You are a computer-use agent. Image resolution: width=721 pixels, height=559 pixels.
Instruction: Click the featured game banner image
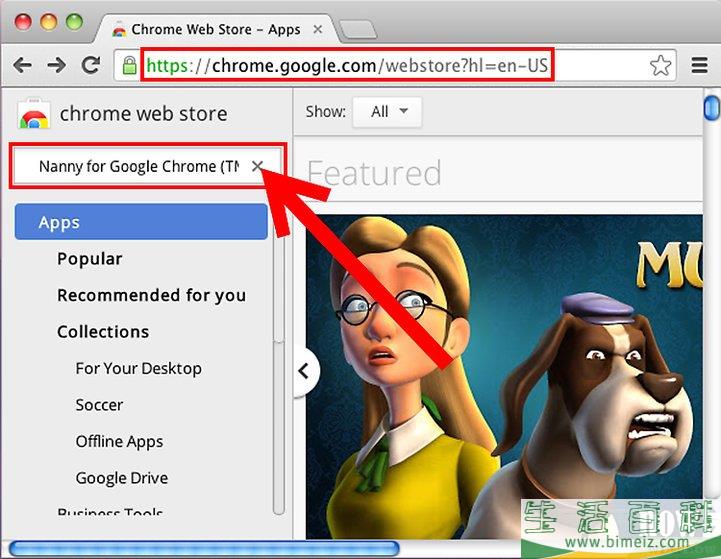point(504,377)
